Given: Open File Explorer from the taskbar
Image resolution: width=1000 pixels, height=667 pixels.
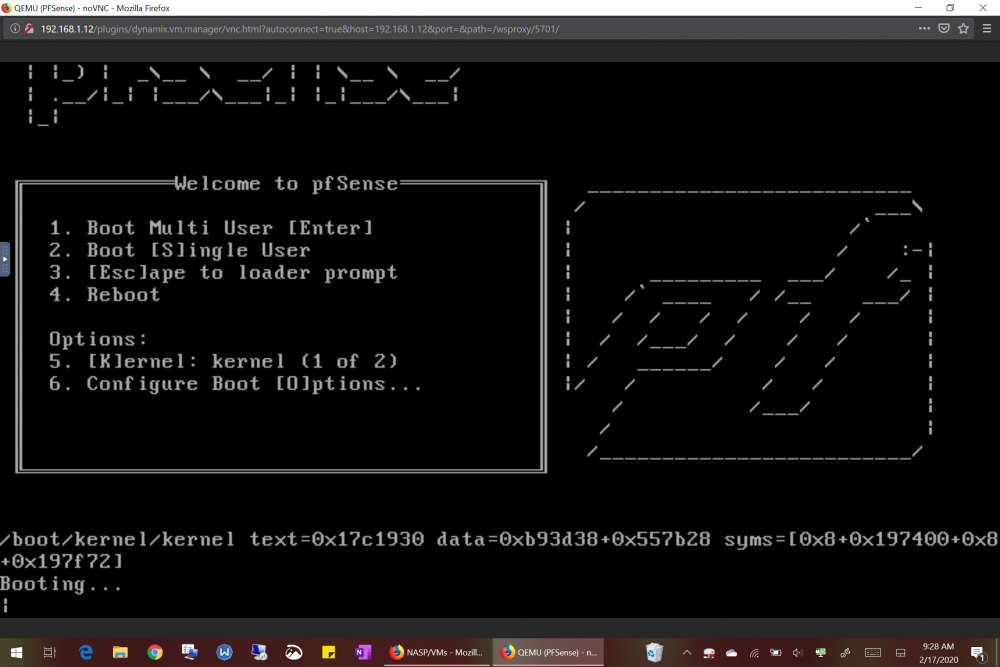Looking at the screenshot, I should pos(120,652).
